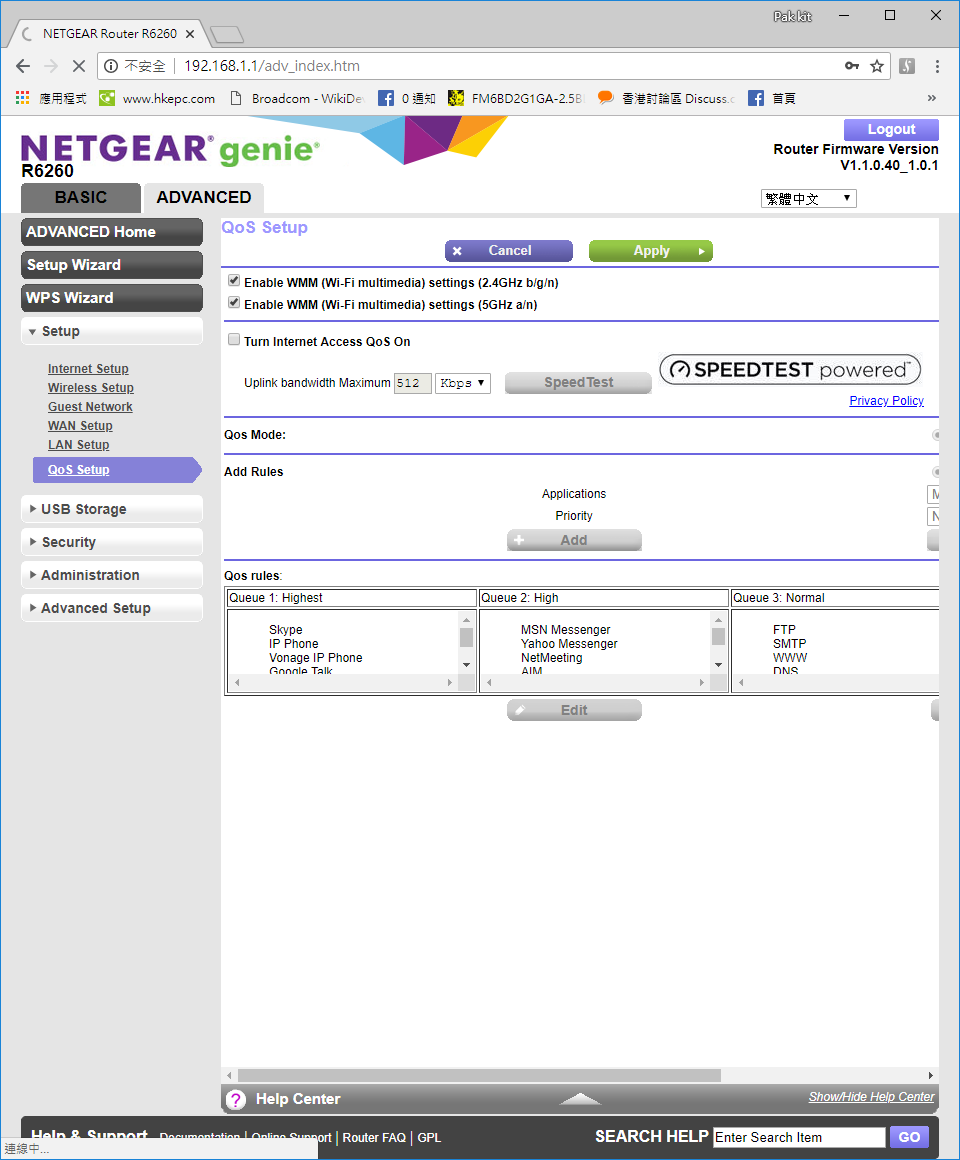
Task: Click the Add rule button
Action: pos(574,540)
